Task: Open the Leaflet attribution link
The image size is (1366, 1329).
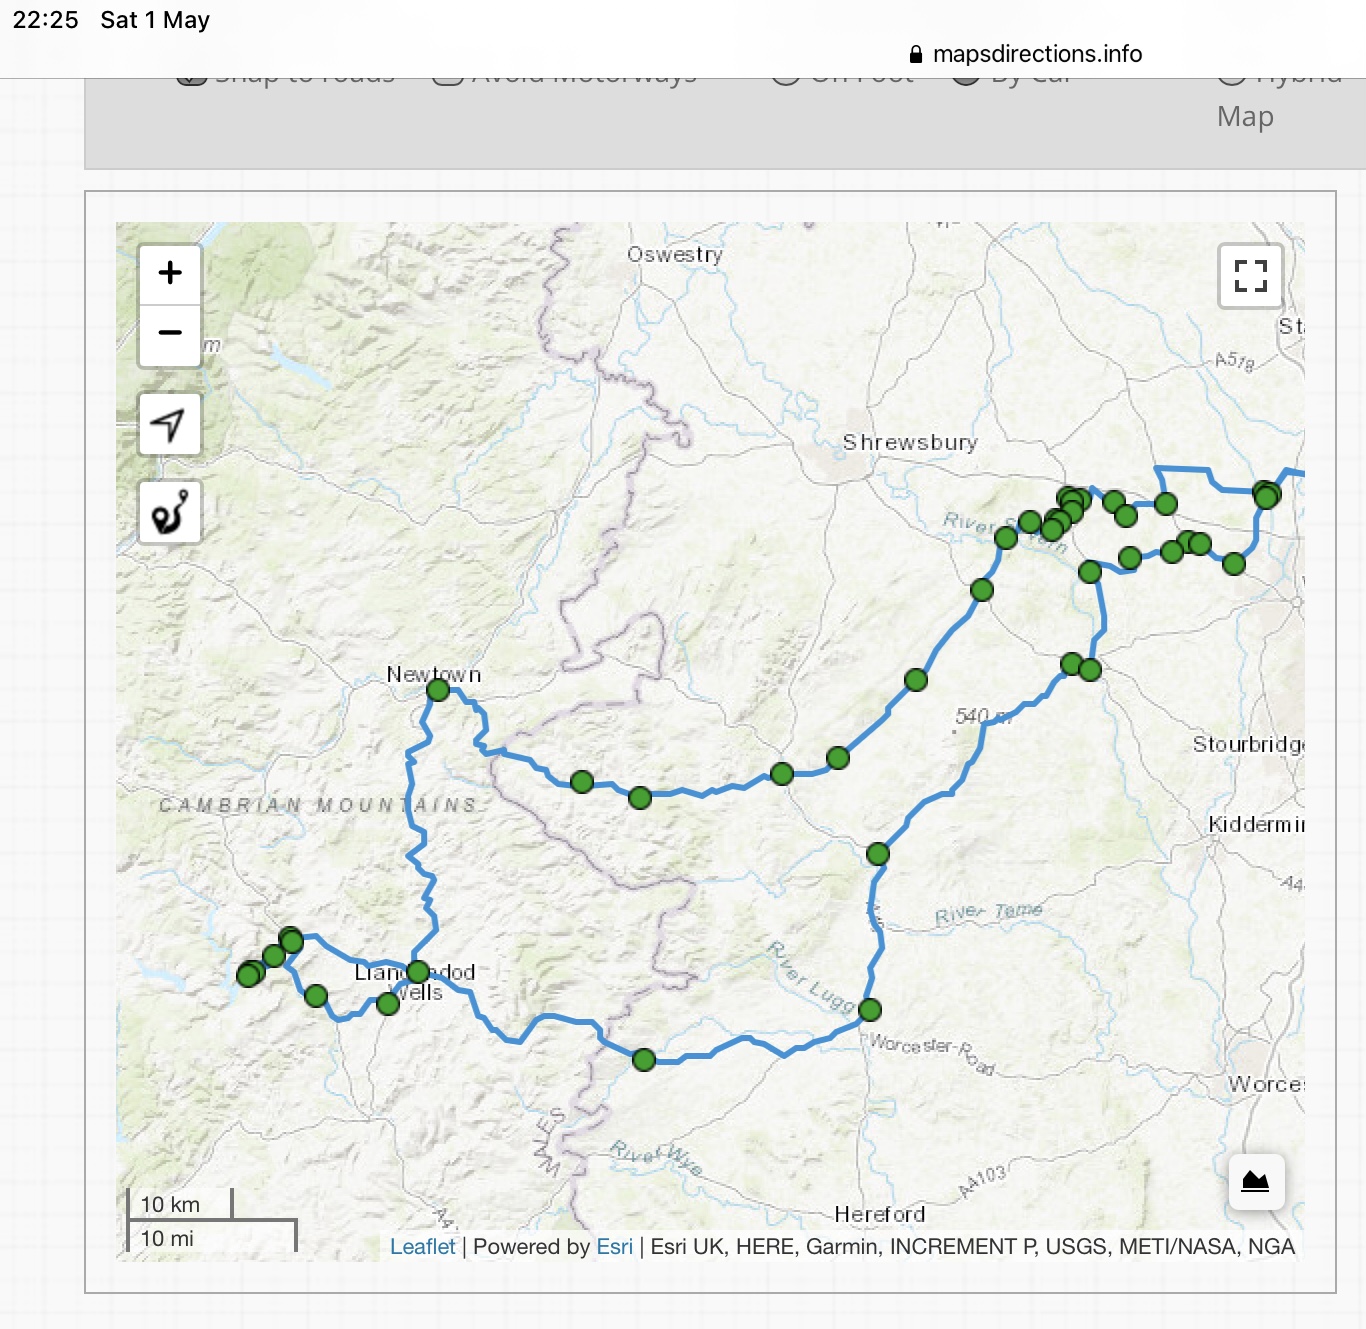Action: [x=422, y=1246]
